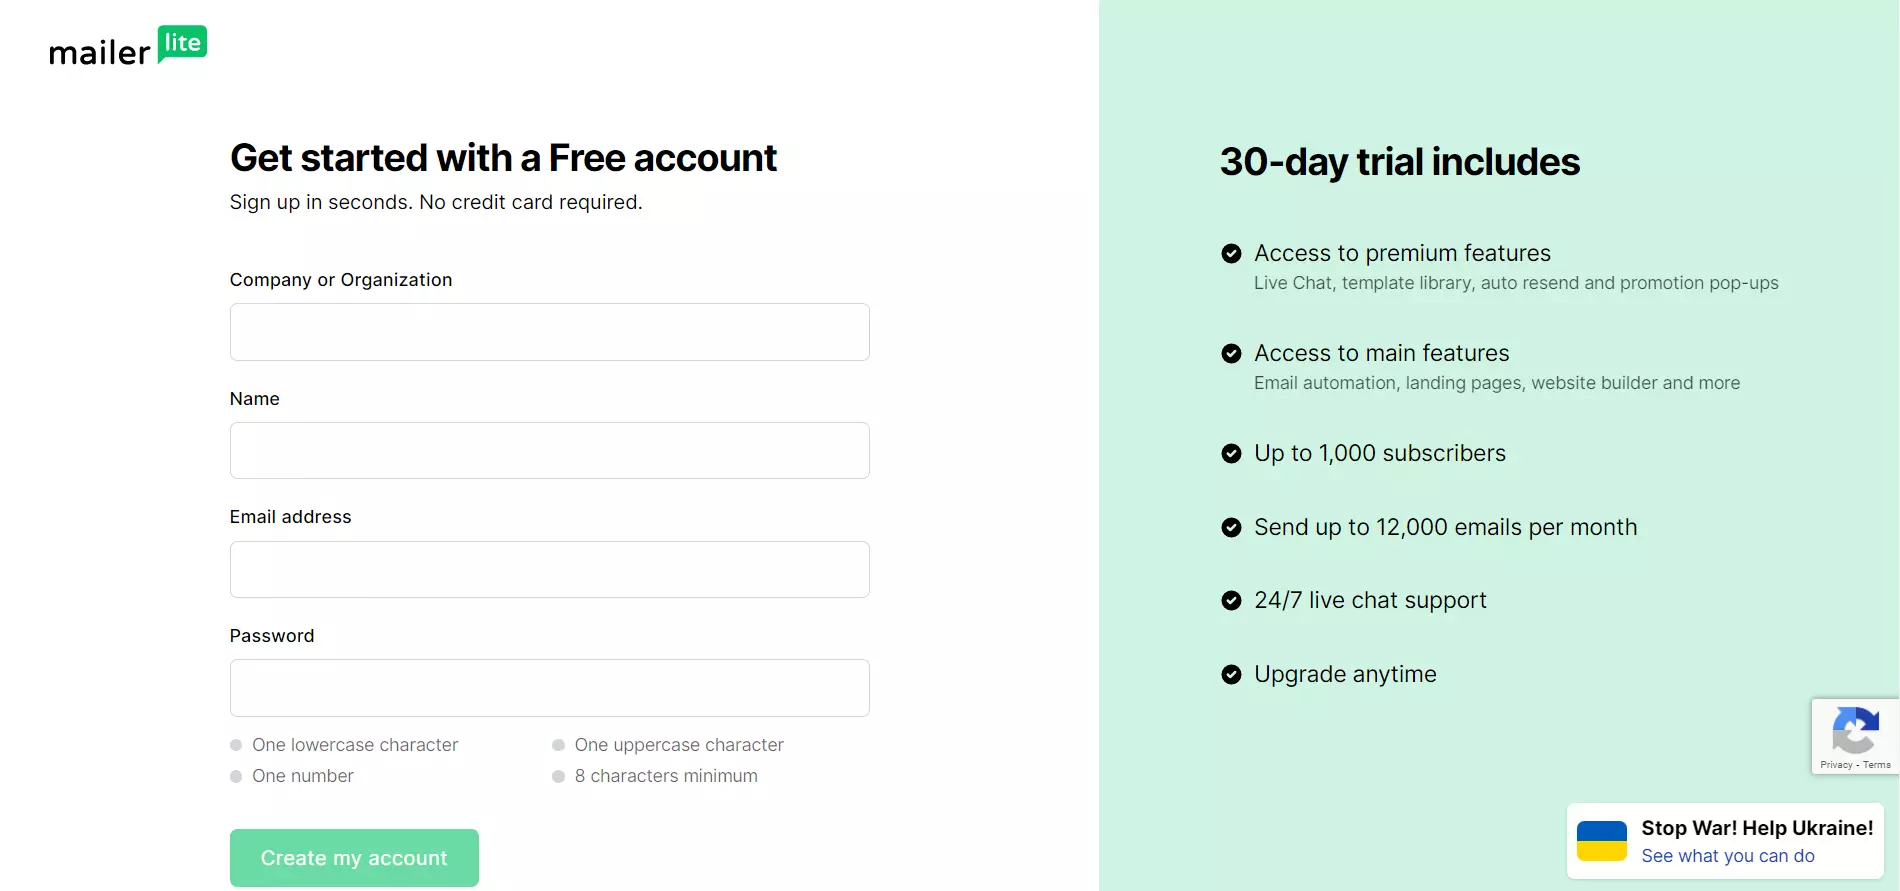Screen dimensions: 1900x891
Task: Click the Email address input field
Action: [549, 569]
